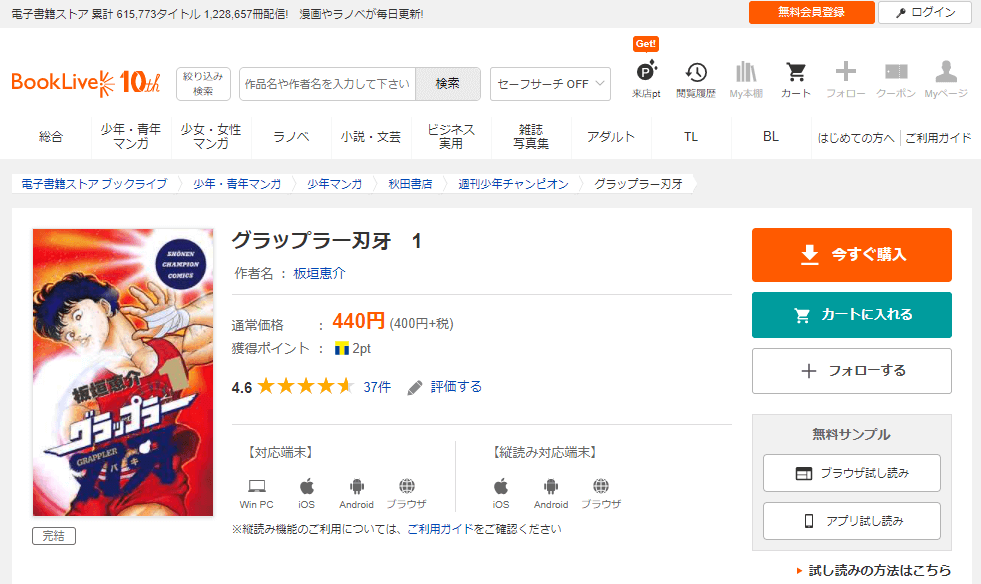Open the 来店pt points icon
Image resolution: width=981 pixels, height=584 pixels.
646,73
